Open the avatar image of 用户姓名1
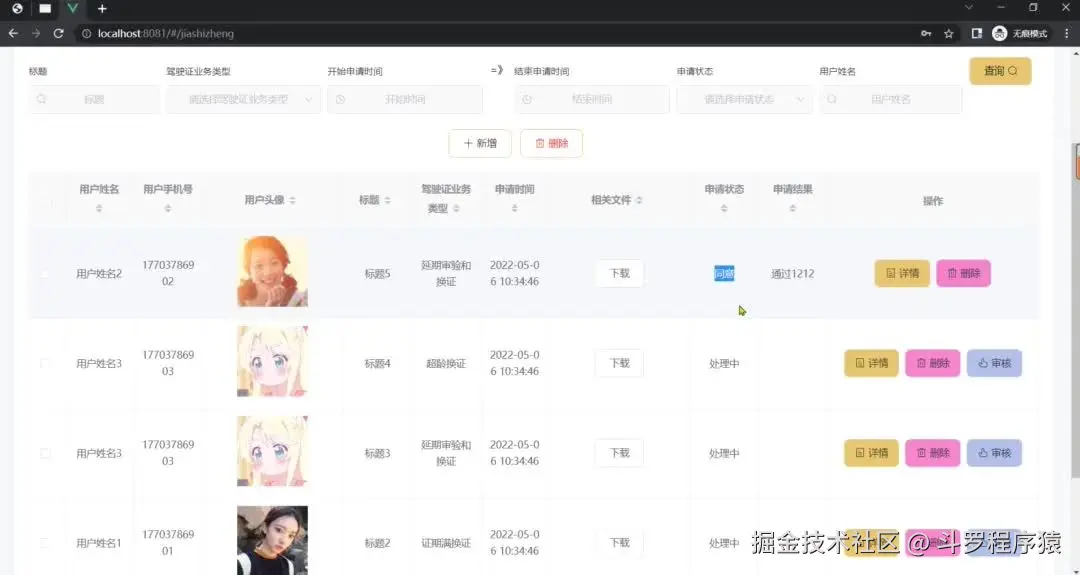 [x=273, y=541]
